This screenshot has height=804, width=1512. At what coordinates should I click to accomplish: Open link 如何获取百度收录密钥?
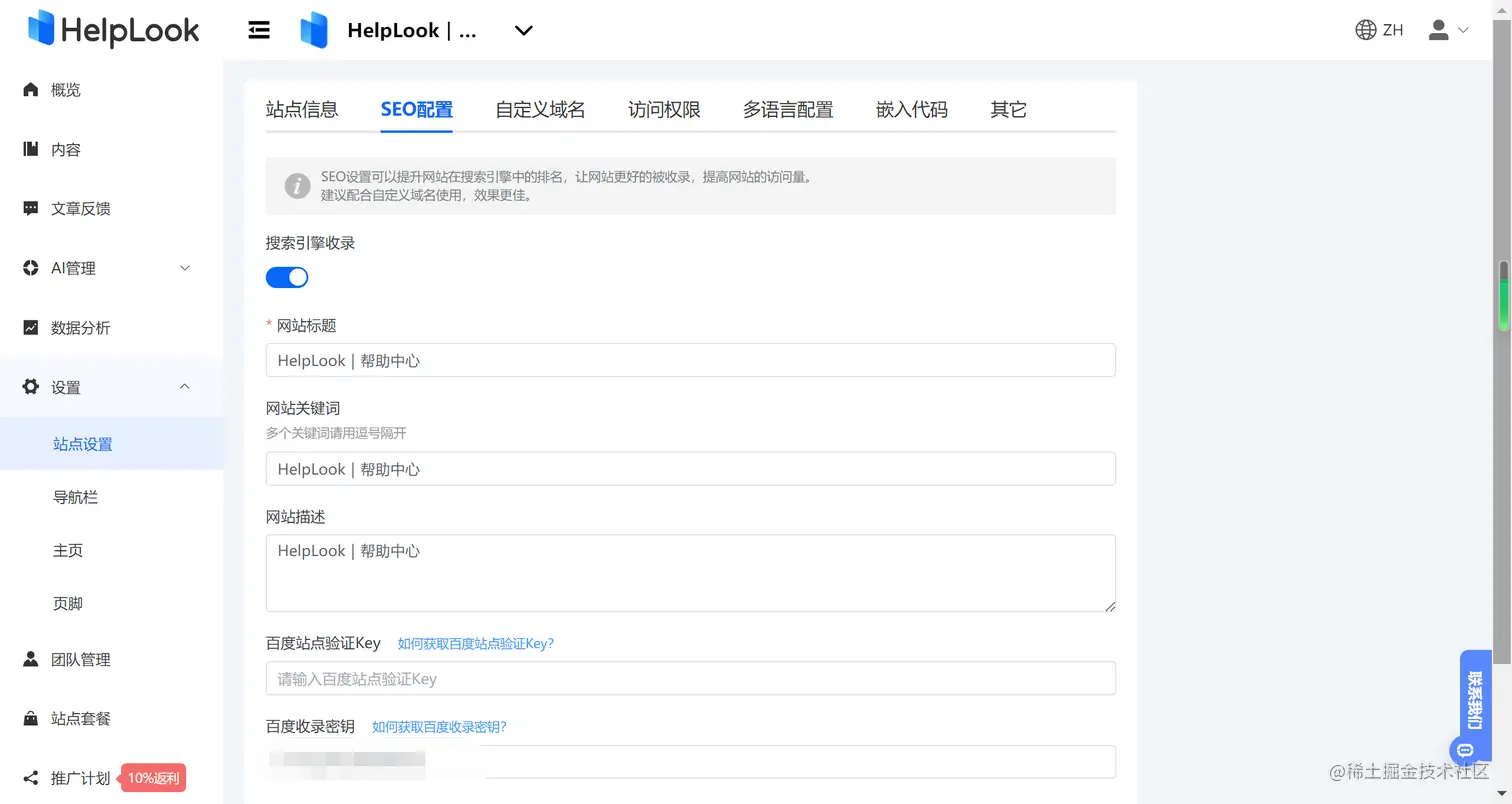pos(439,727)
